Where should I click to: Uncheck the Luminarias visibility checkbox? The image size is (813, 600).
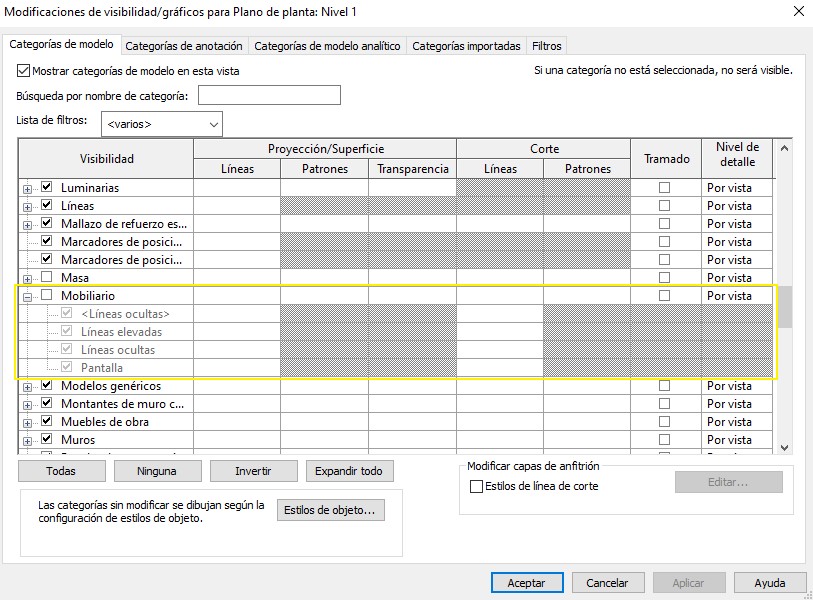pos(46,188)
